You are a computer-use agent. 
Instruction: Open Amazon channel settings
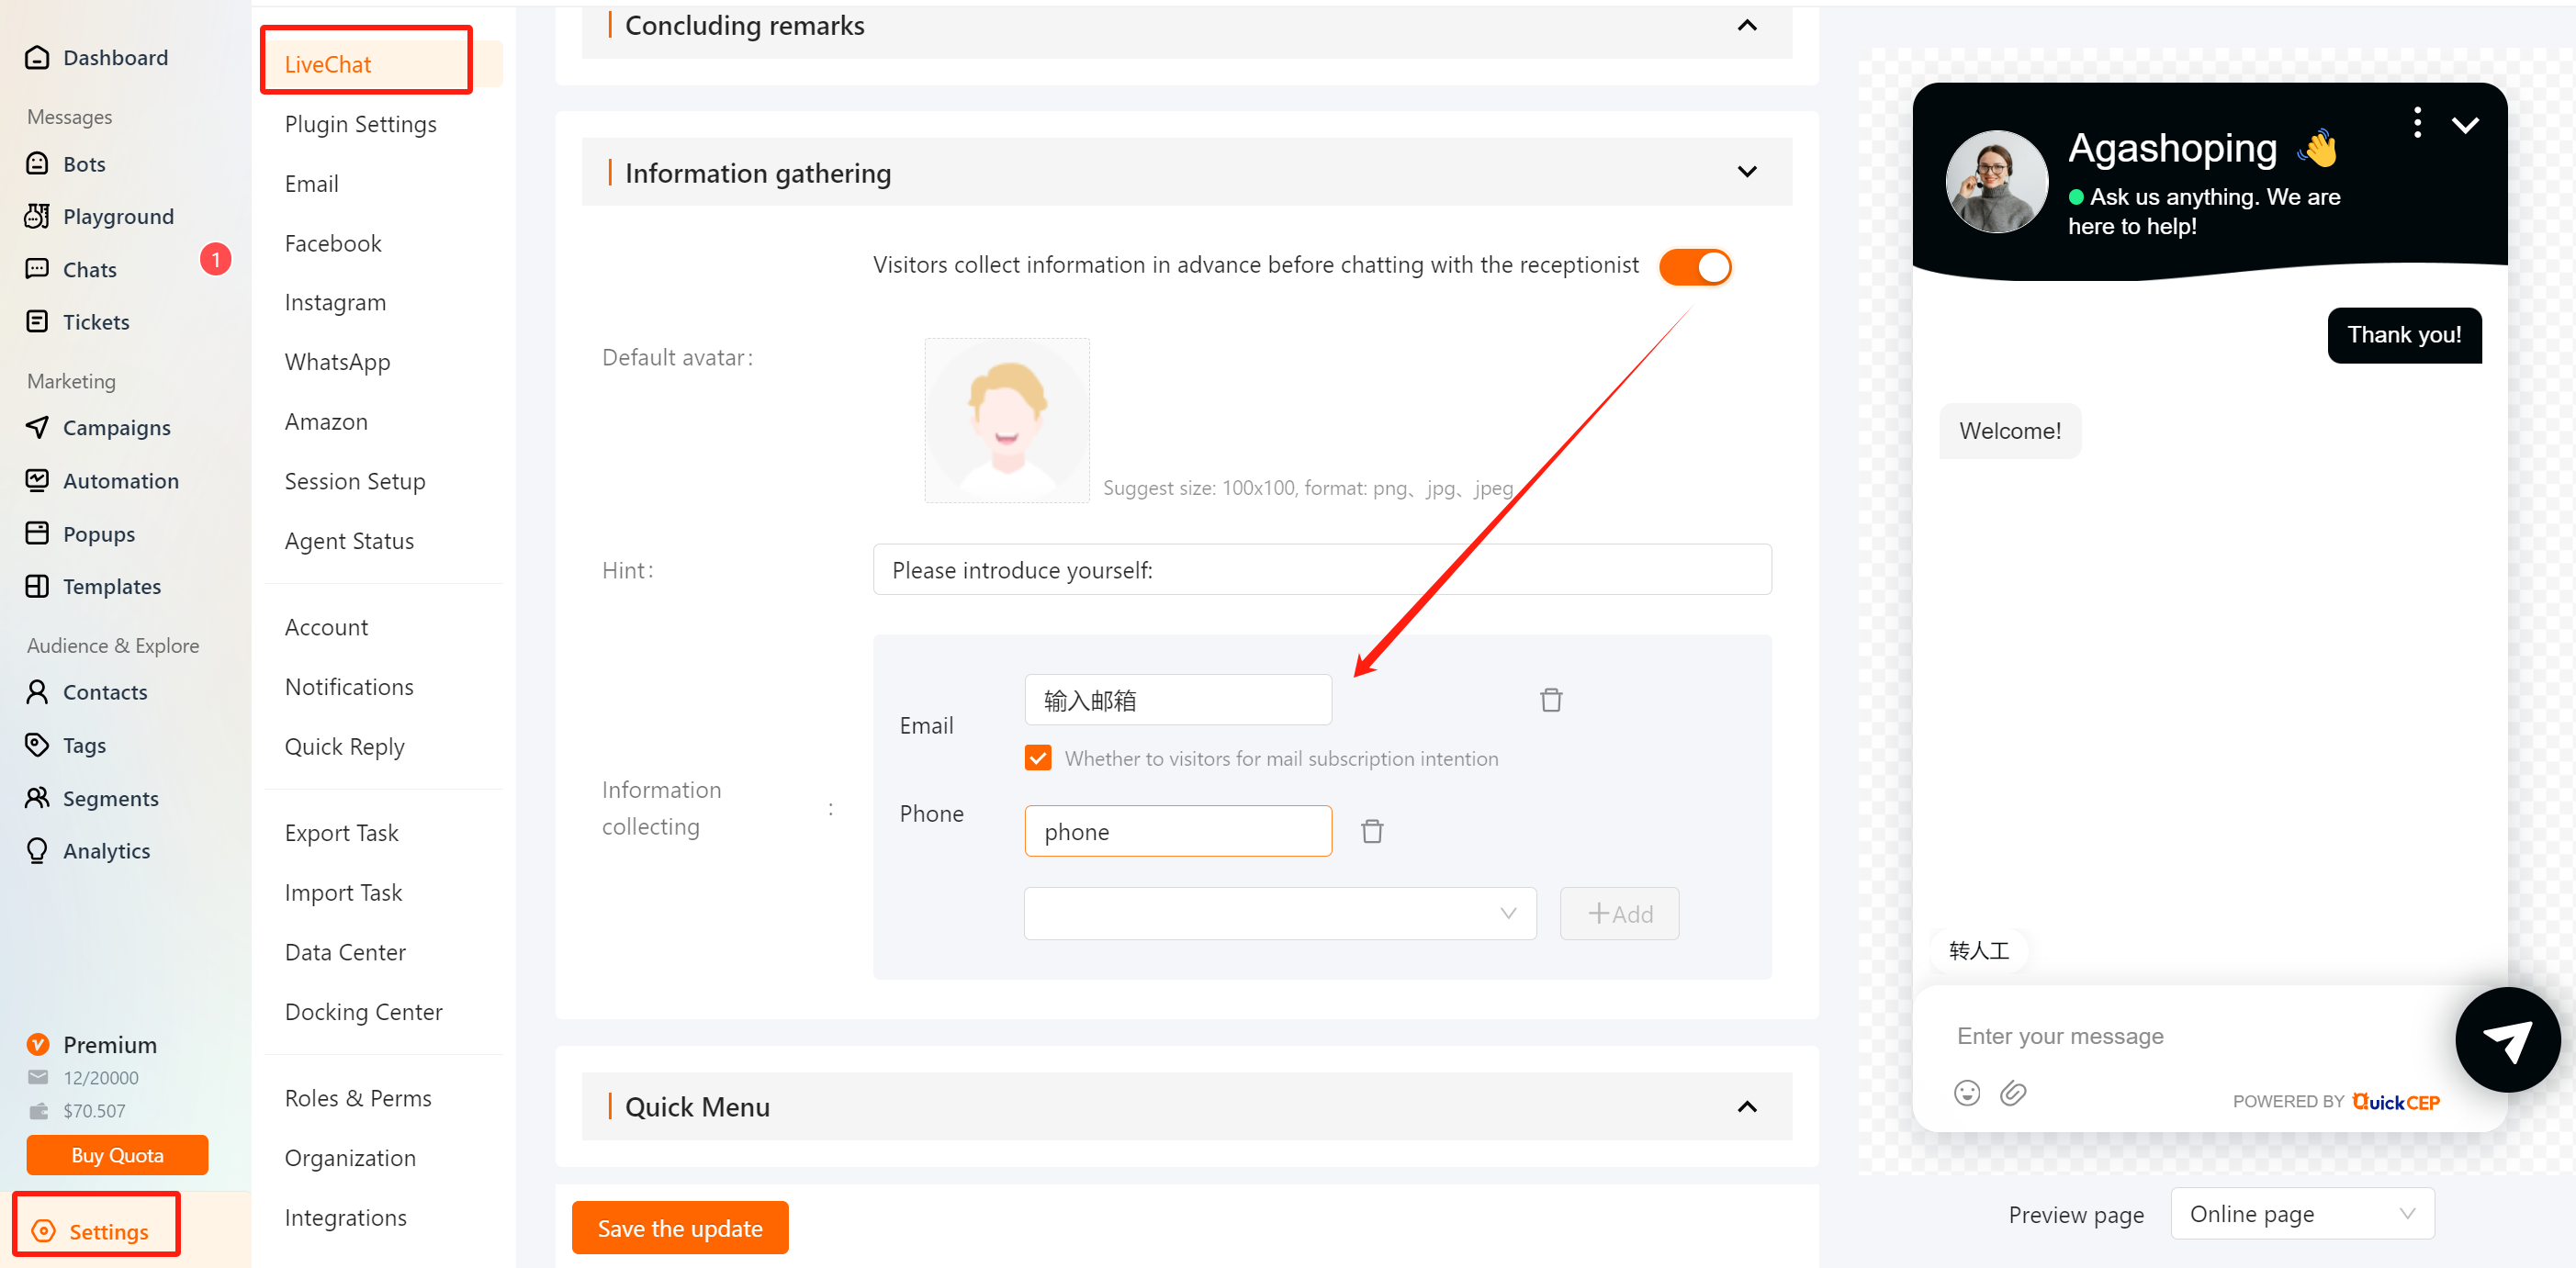coord(326,422)
